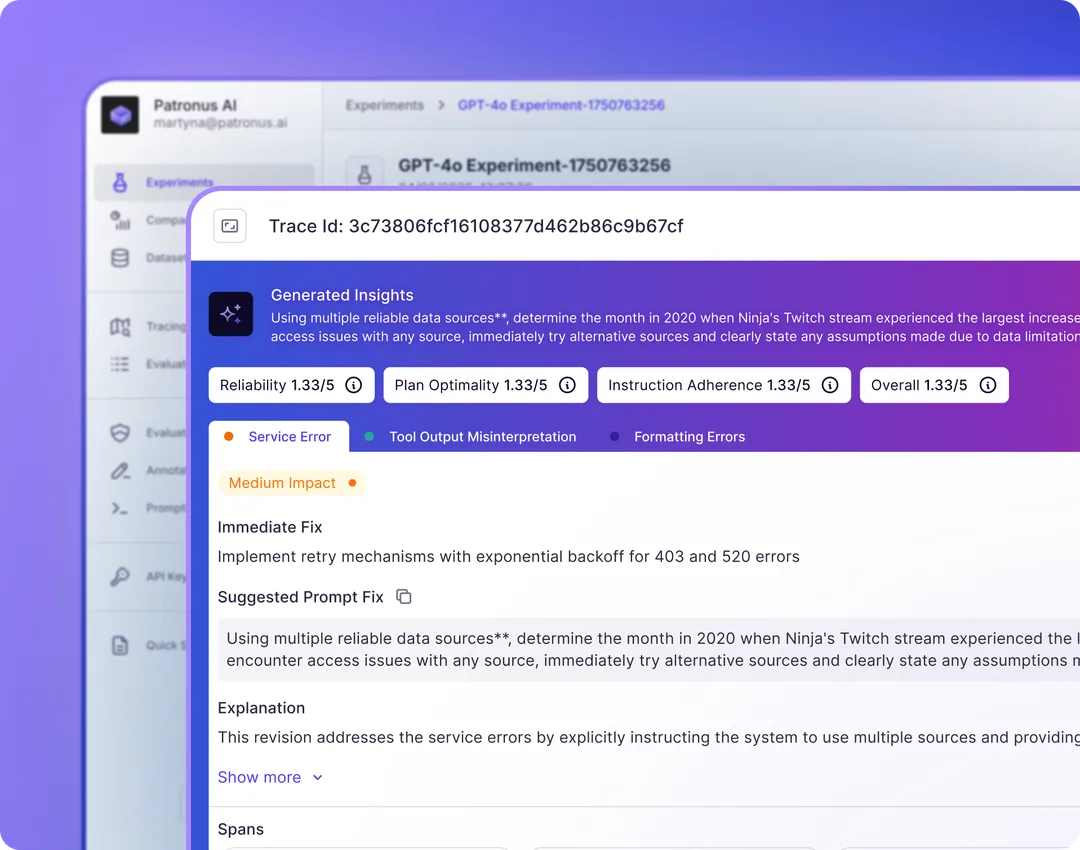Click the Overall 1.33/5 score chip

pos(934,385)
